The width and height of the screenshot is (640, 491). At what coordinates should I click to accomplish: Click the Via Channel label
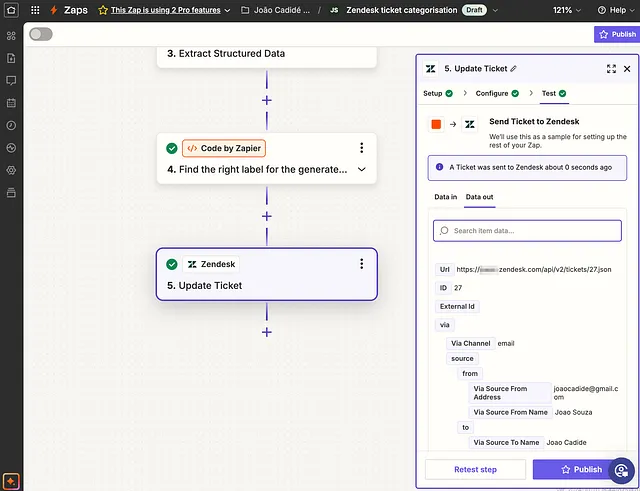click(x=471, y=343)
